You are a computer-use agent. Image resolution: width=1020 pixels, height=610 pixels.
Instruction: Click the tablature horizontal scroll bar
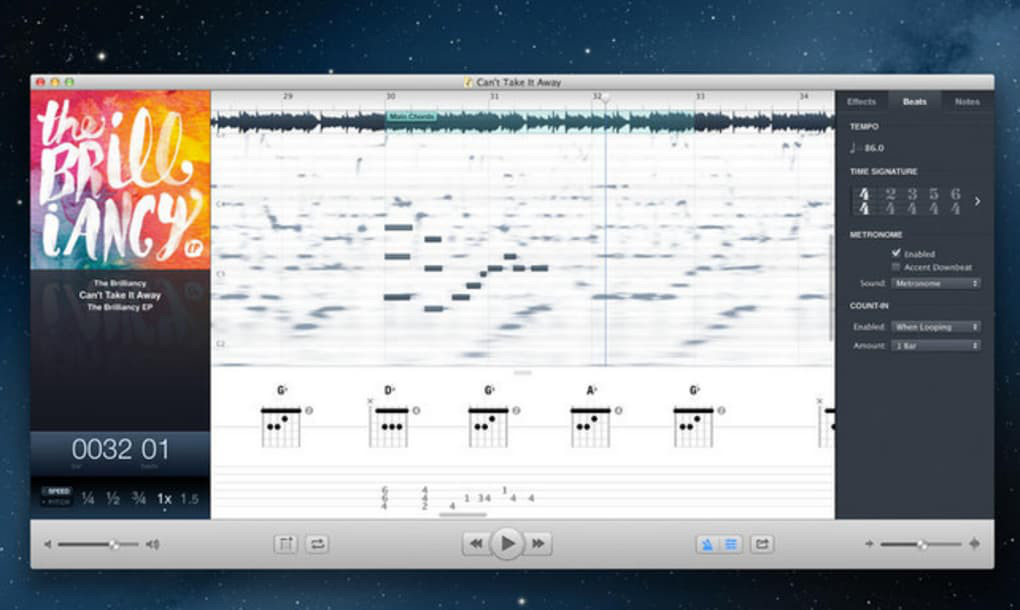[x=463, y=514]
